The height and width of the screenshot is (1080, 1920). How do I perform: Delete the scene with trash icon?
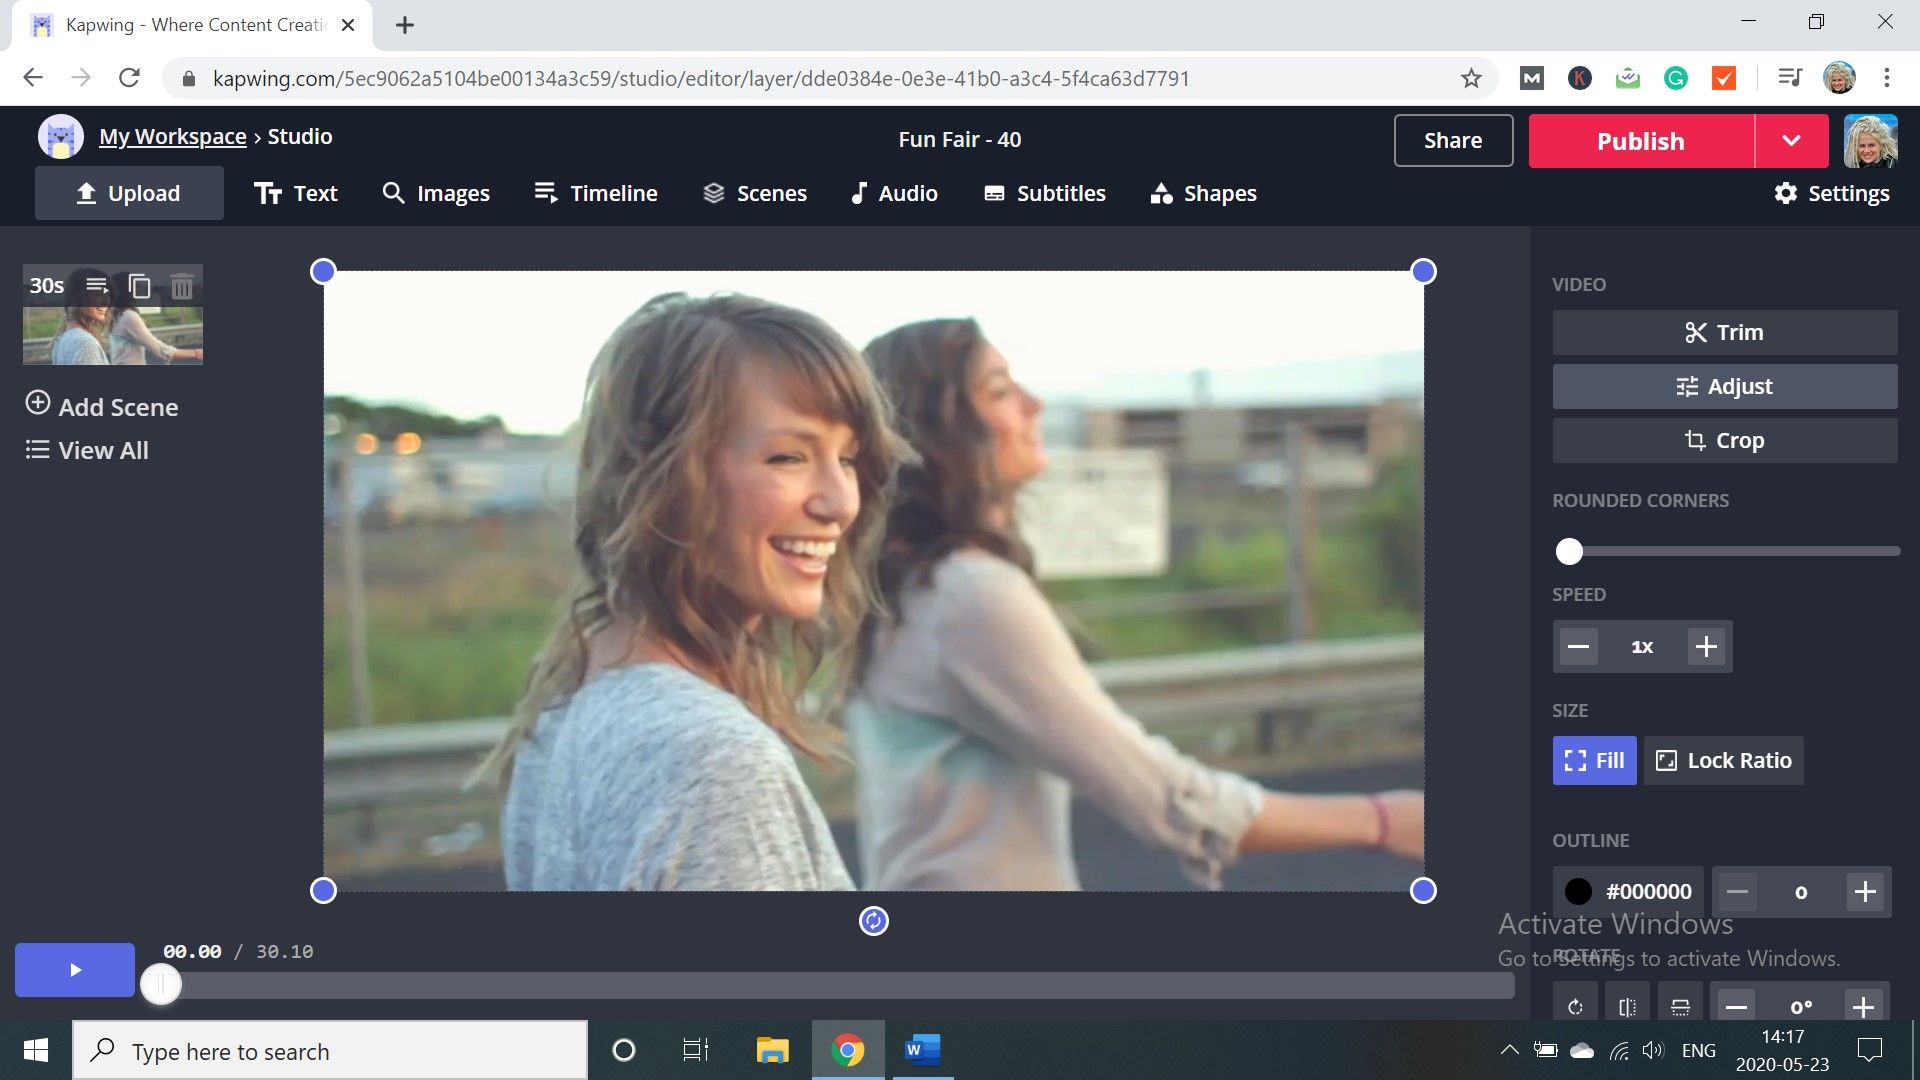coord(182,287)
